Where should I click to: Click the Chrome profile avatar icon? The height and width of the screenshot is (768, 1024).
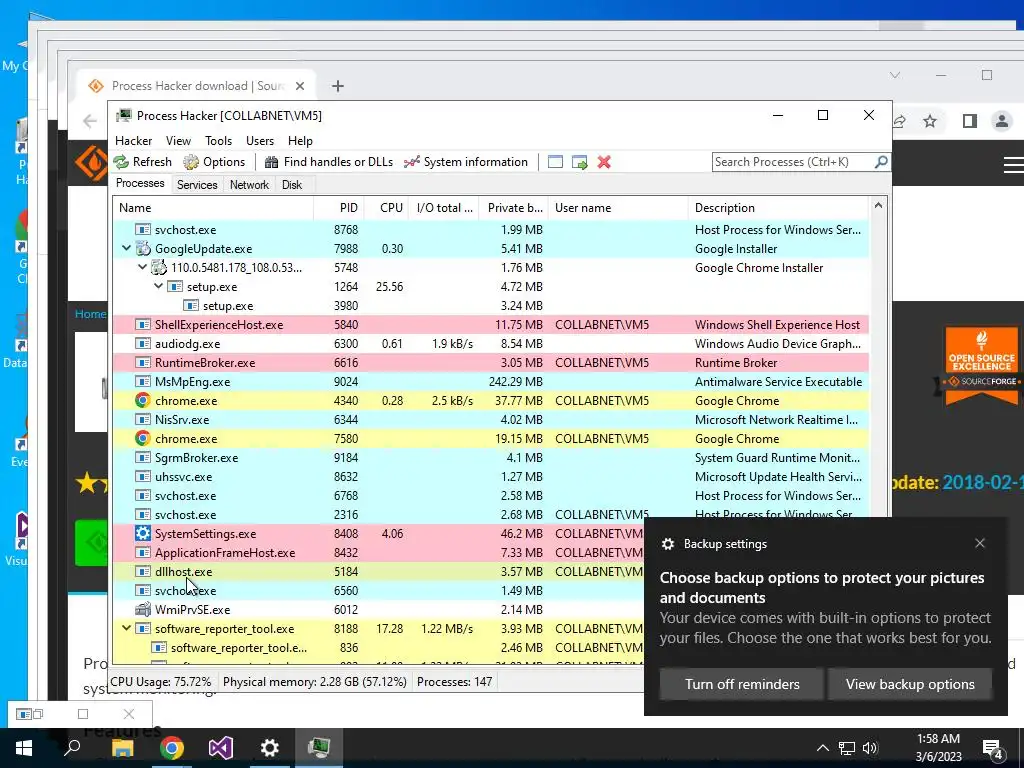(1001, 121)
